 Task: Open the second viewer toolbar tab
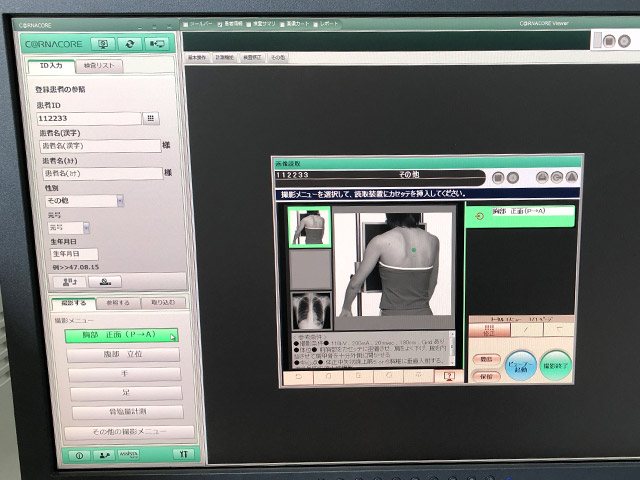[x=225, y=58]
